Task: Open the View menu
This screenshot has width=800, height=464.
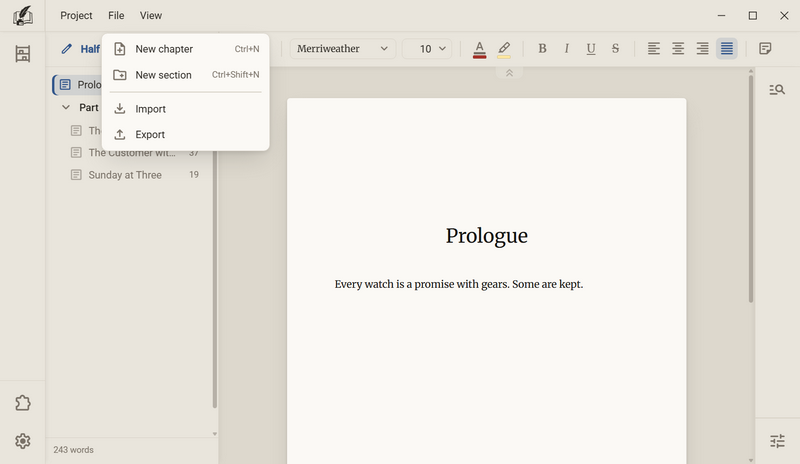Action: tap(151, 16)
